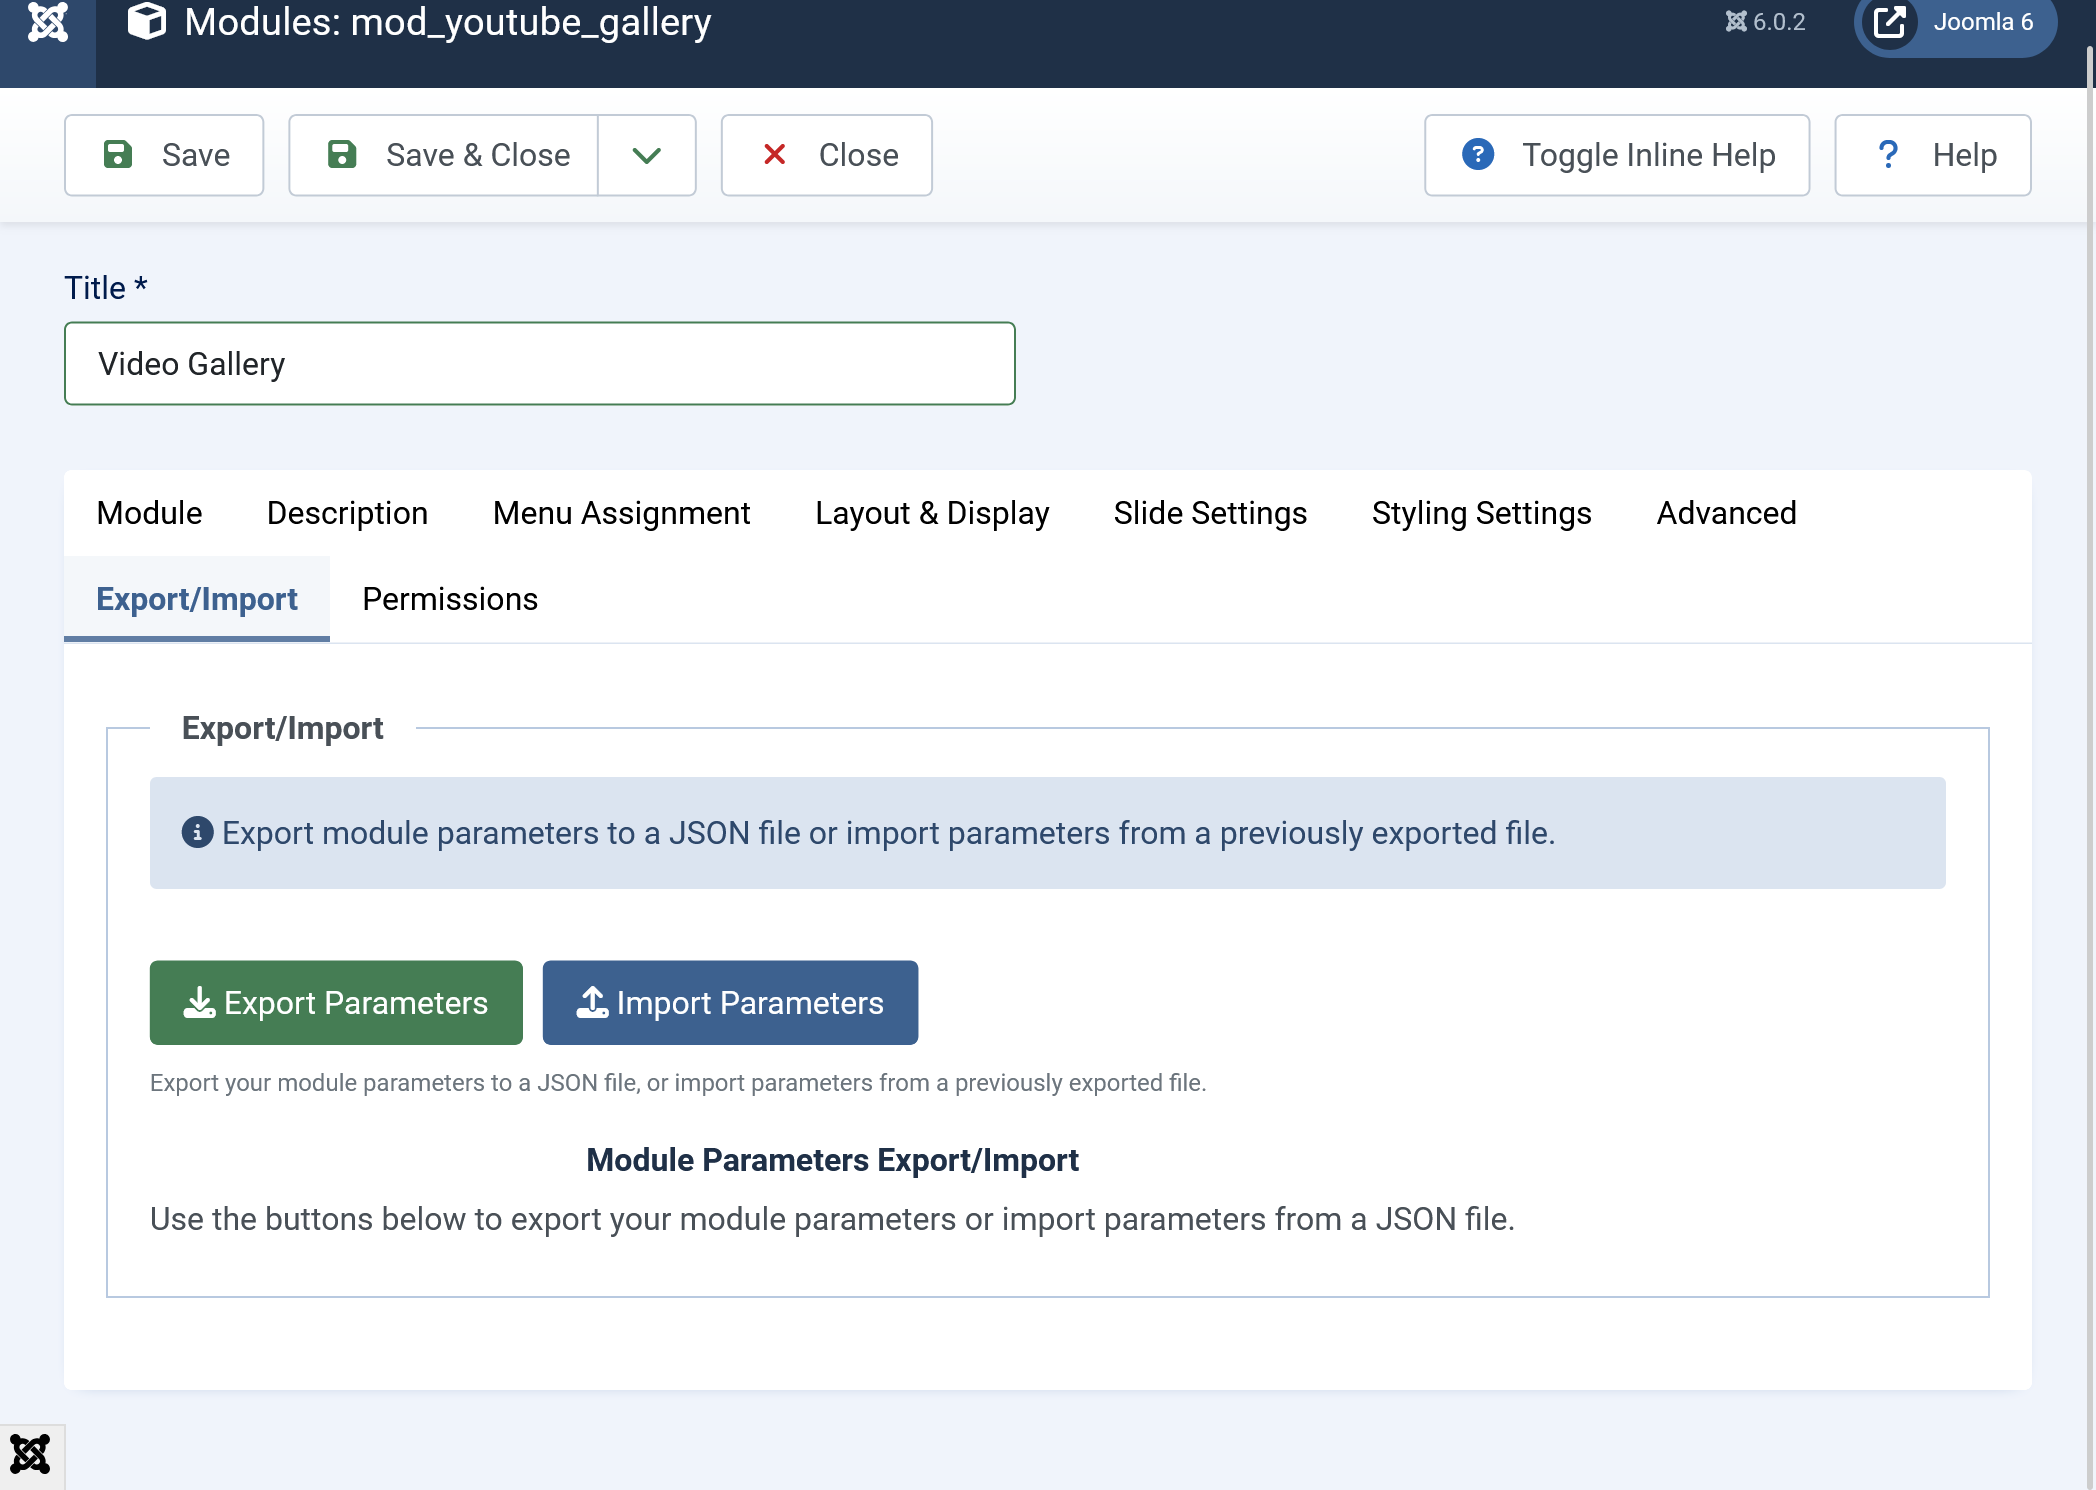The height and width of the screenshot is (1490, 2096).
Task: Open site preview via Joomla 6 external-link icon
Action: (x=1889, y=22)
